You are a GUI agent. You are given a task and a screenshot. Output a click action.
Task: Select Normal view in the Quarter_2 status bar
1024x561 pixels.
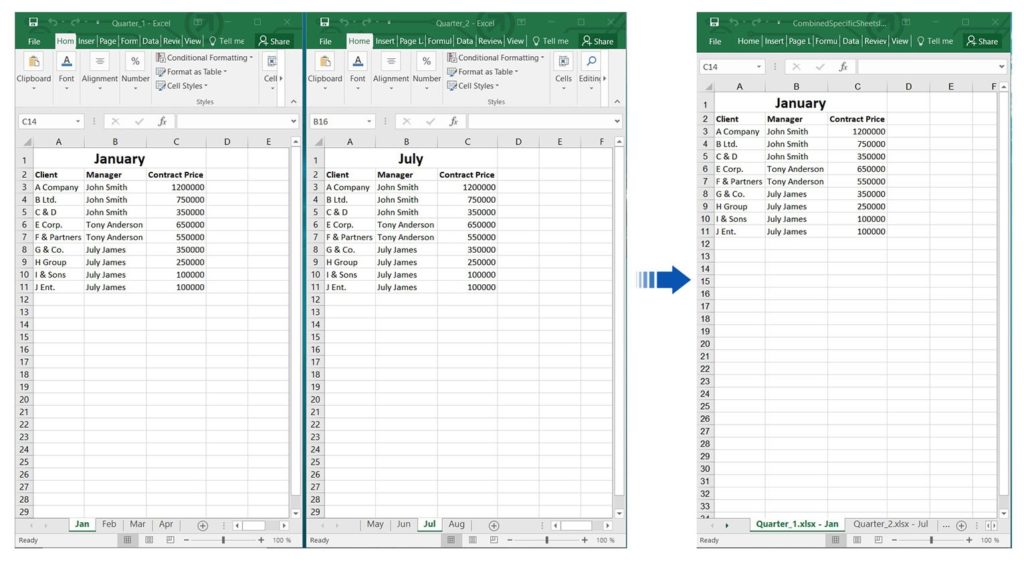(450, 540)
